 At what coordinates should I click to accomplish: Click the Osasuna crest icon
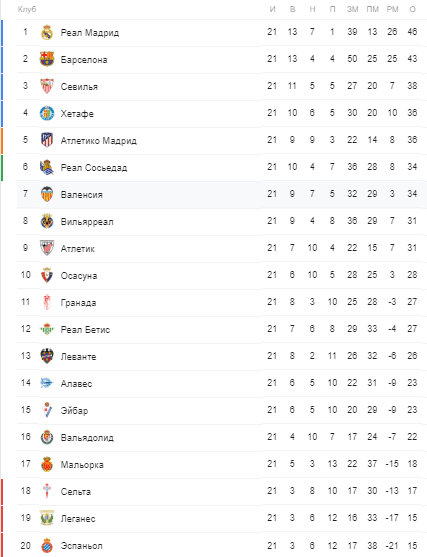(x=47, y=275)
